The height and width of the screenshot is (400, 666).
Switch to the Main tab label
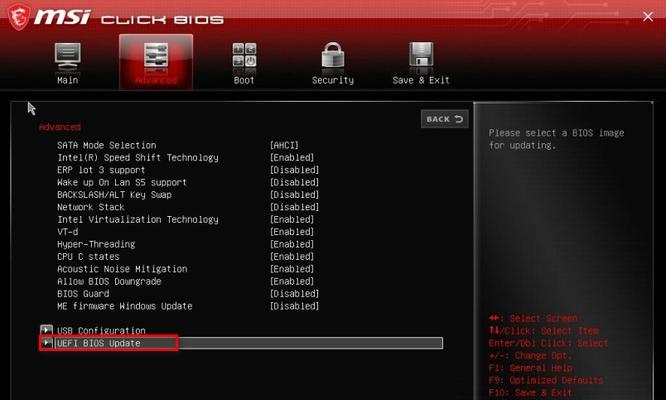68,80
